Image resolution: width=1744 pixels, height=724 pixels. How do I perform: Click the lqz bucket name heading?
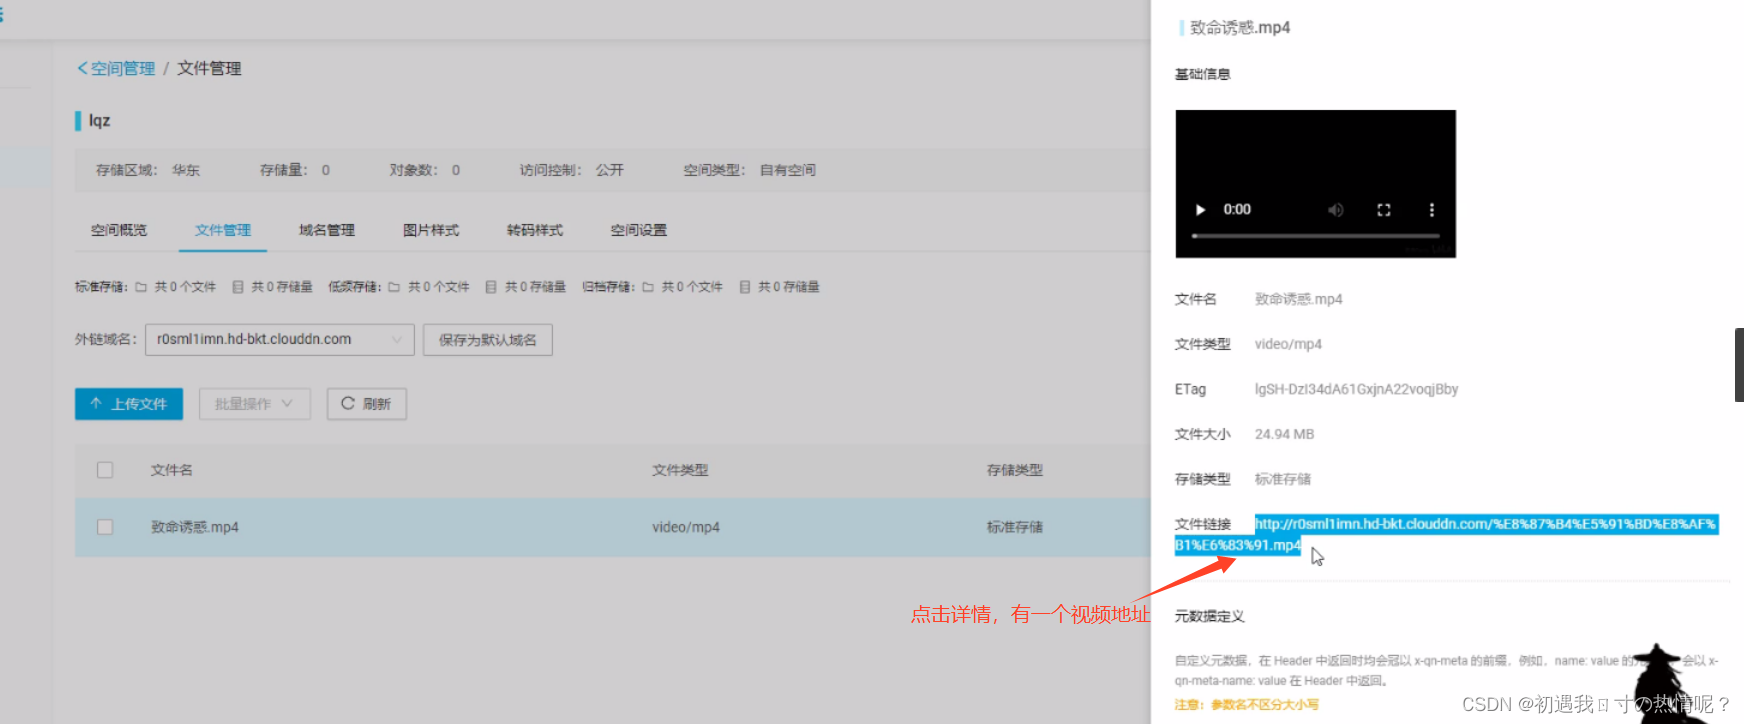click(x=99, y=120)
